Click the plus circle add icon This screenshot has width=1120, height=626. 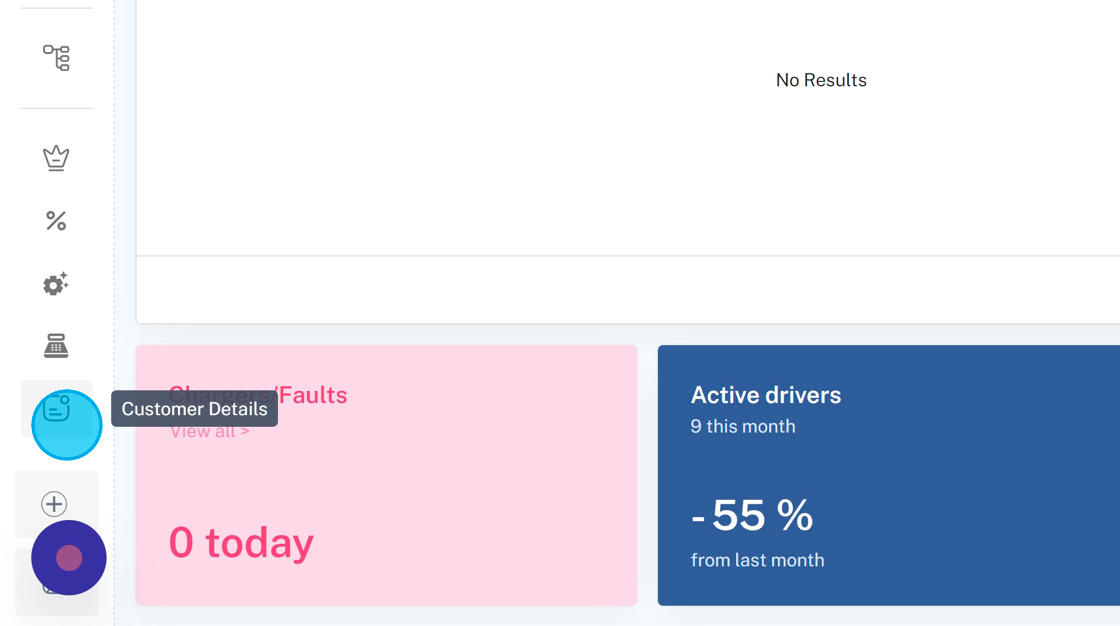pyautogui.click(x=55, y=504)
